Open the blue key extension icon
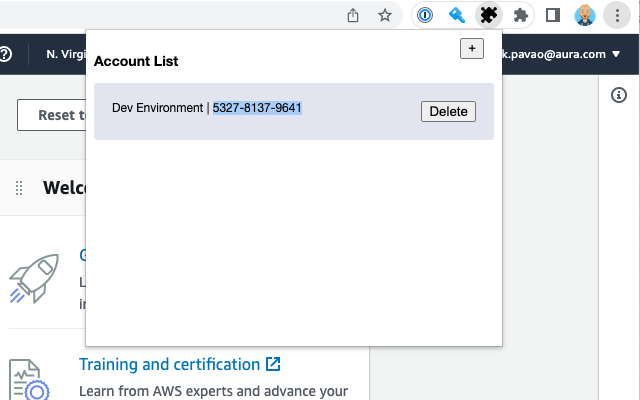 (x=456, y=16)
